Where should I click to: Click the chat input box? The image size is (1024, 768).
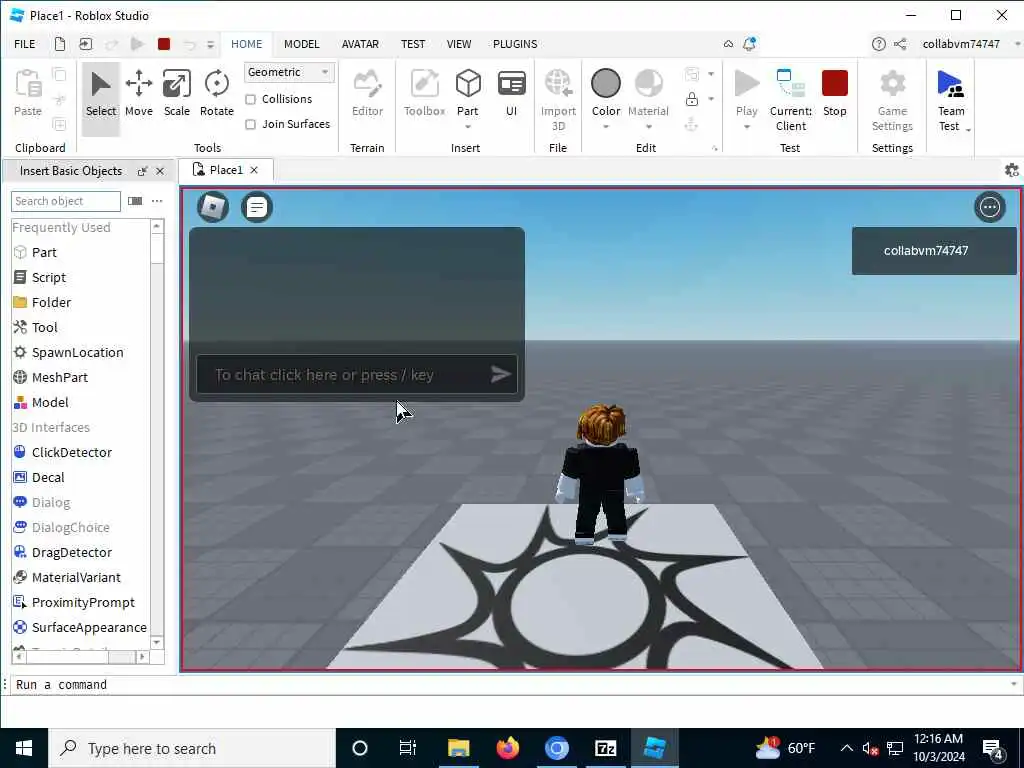click(357, 374)
